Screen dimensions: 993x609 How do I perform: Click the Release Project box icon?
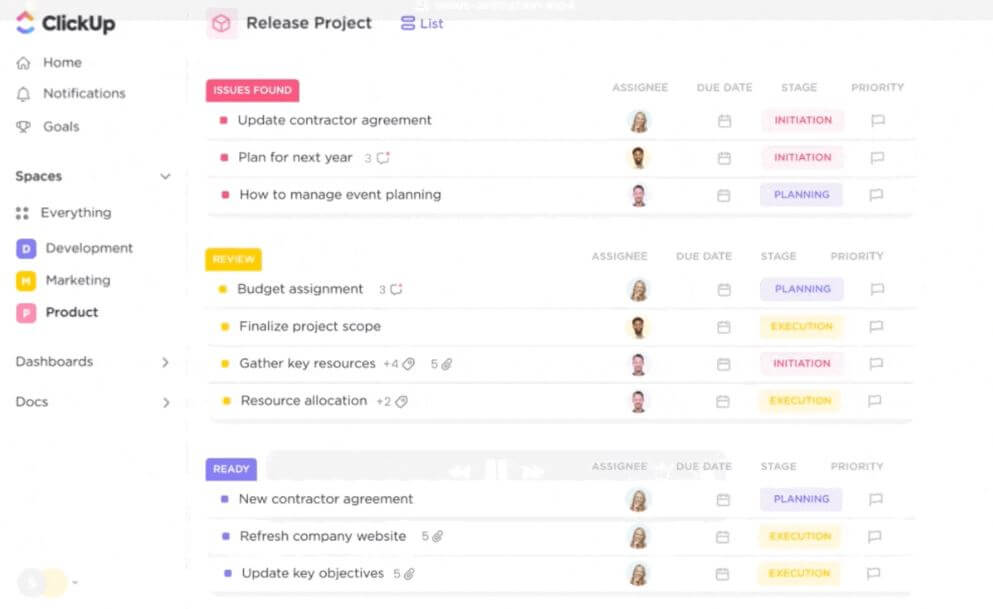(221, 23)
